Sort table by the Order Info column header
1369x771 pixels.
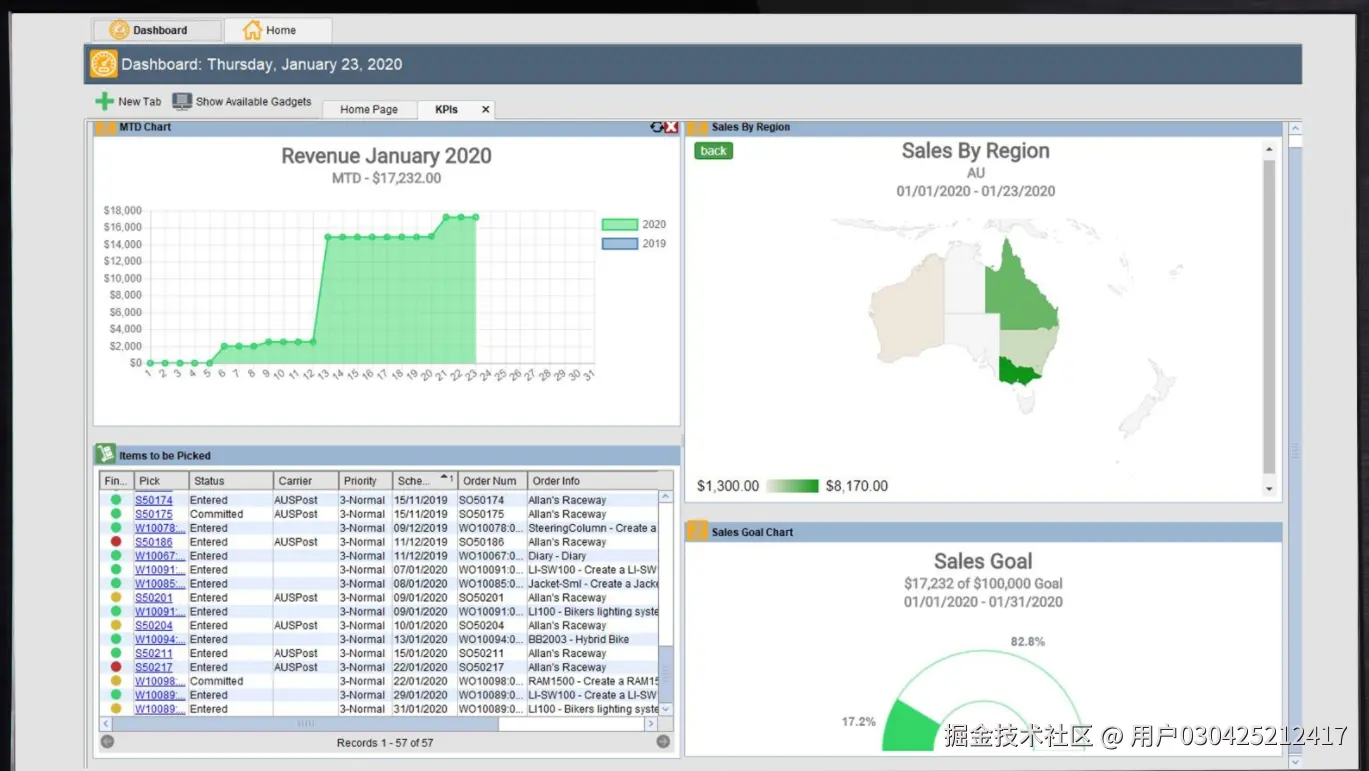coord(592,481)
